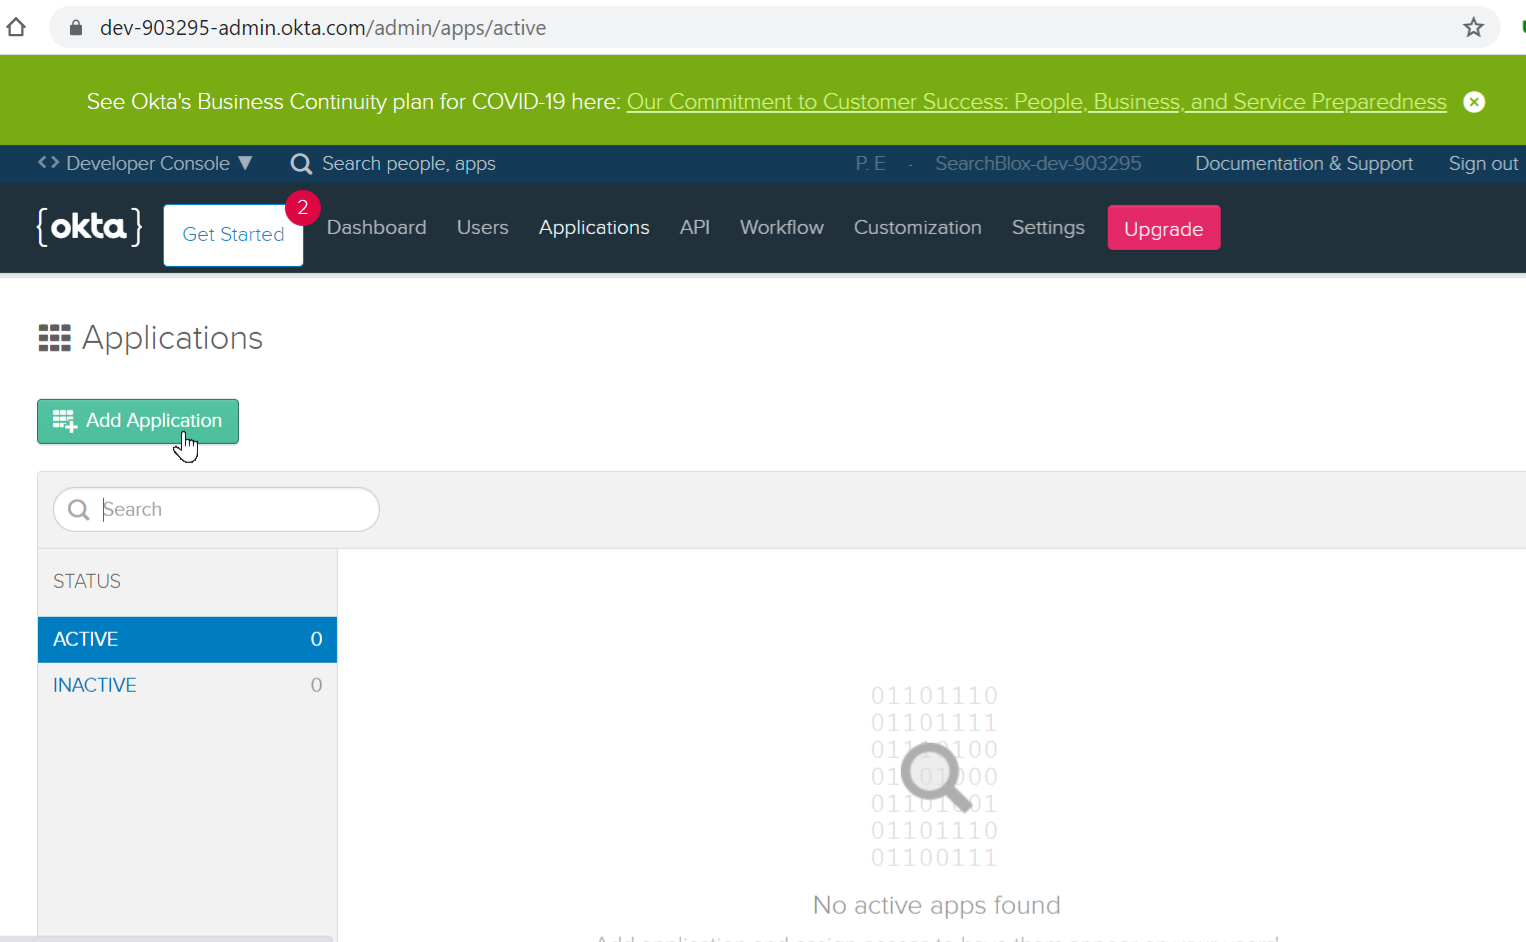The image size is (1526, 942).
Task: Click the P. E user name
Action: click(870, 163)
